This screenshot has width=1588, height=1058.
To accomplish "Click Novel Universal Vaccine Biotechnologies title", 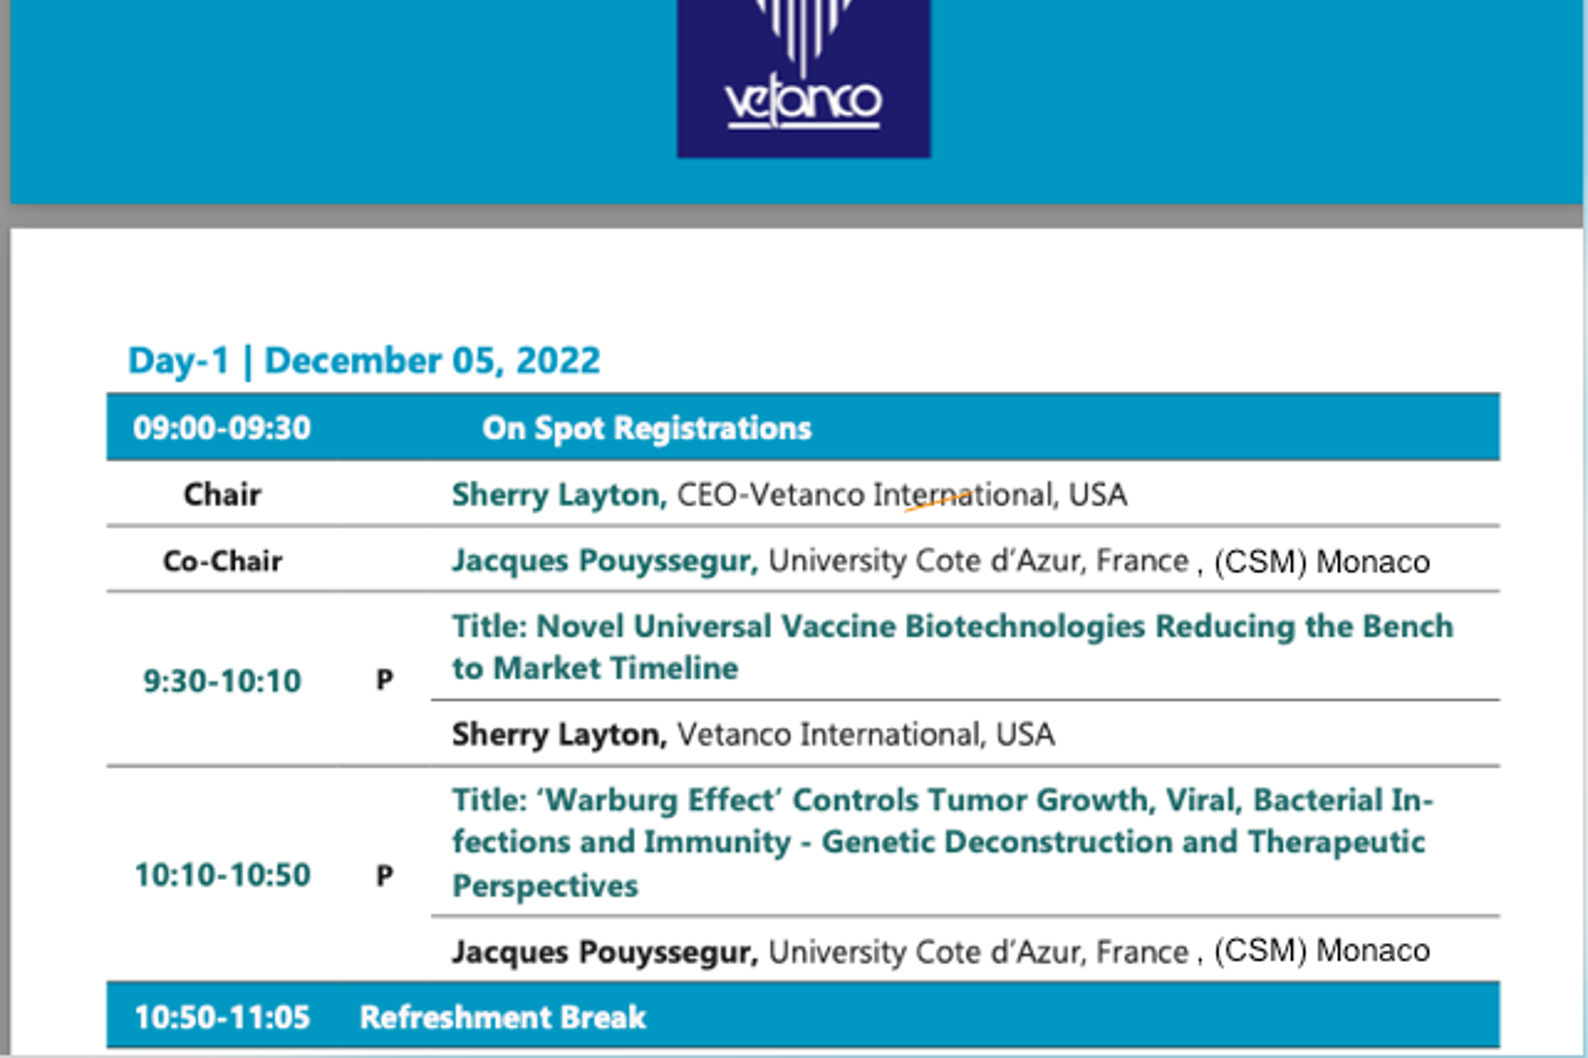I will 952,647.
